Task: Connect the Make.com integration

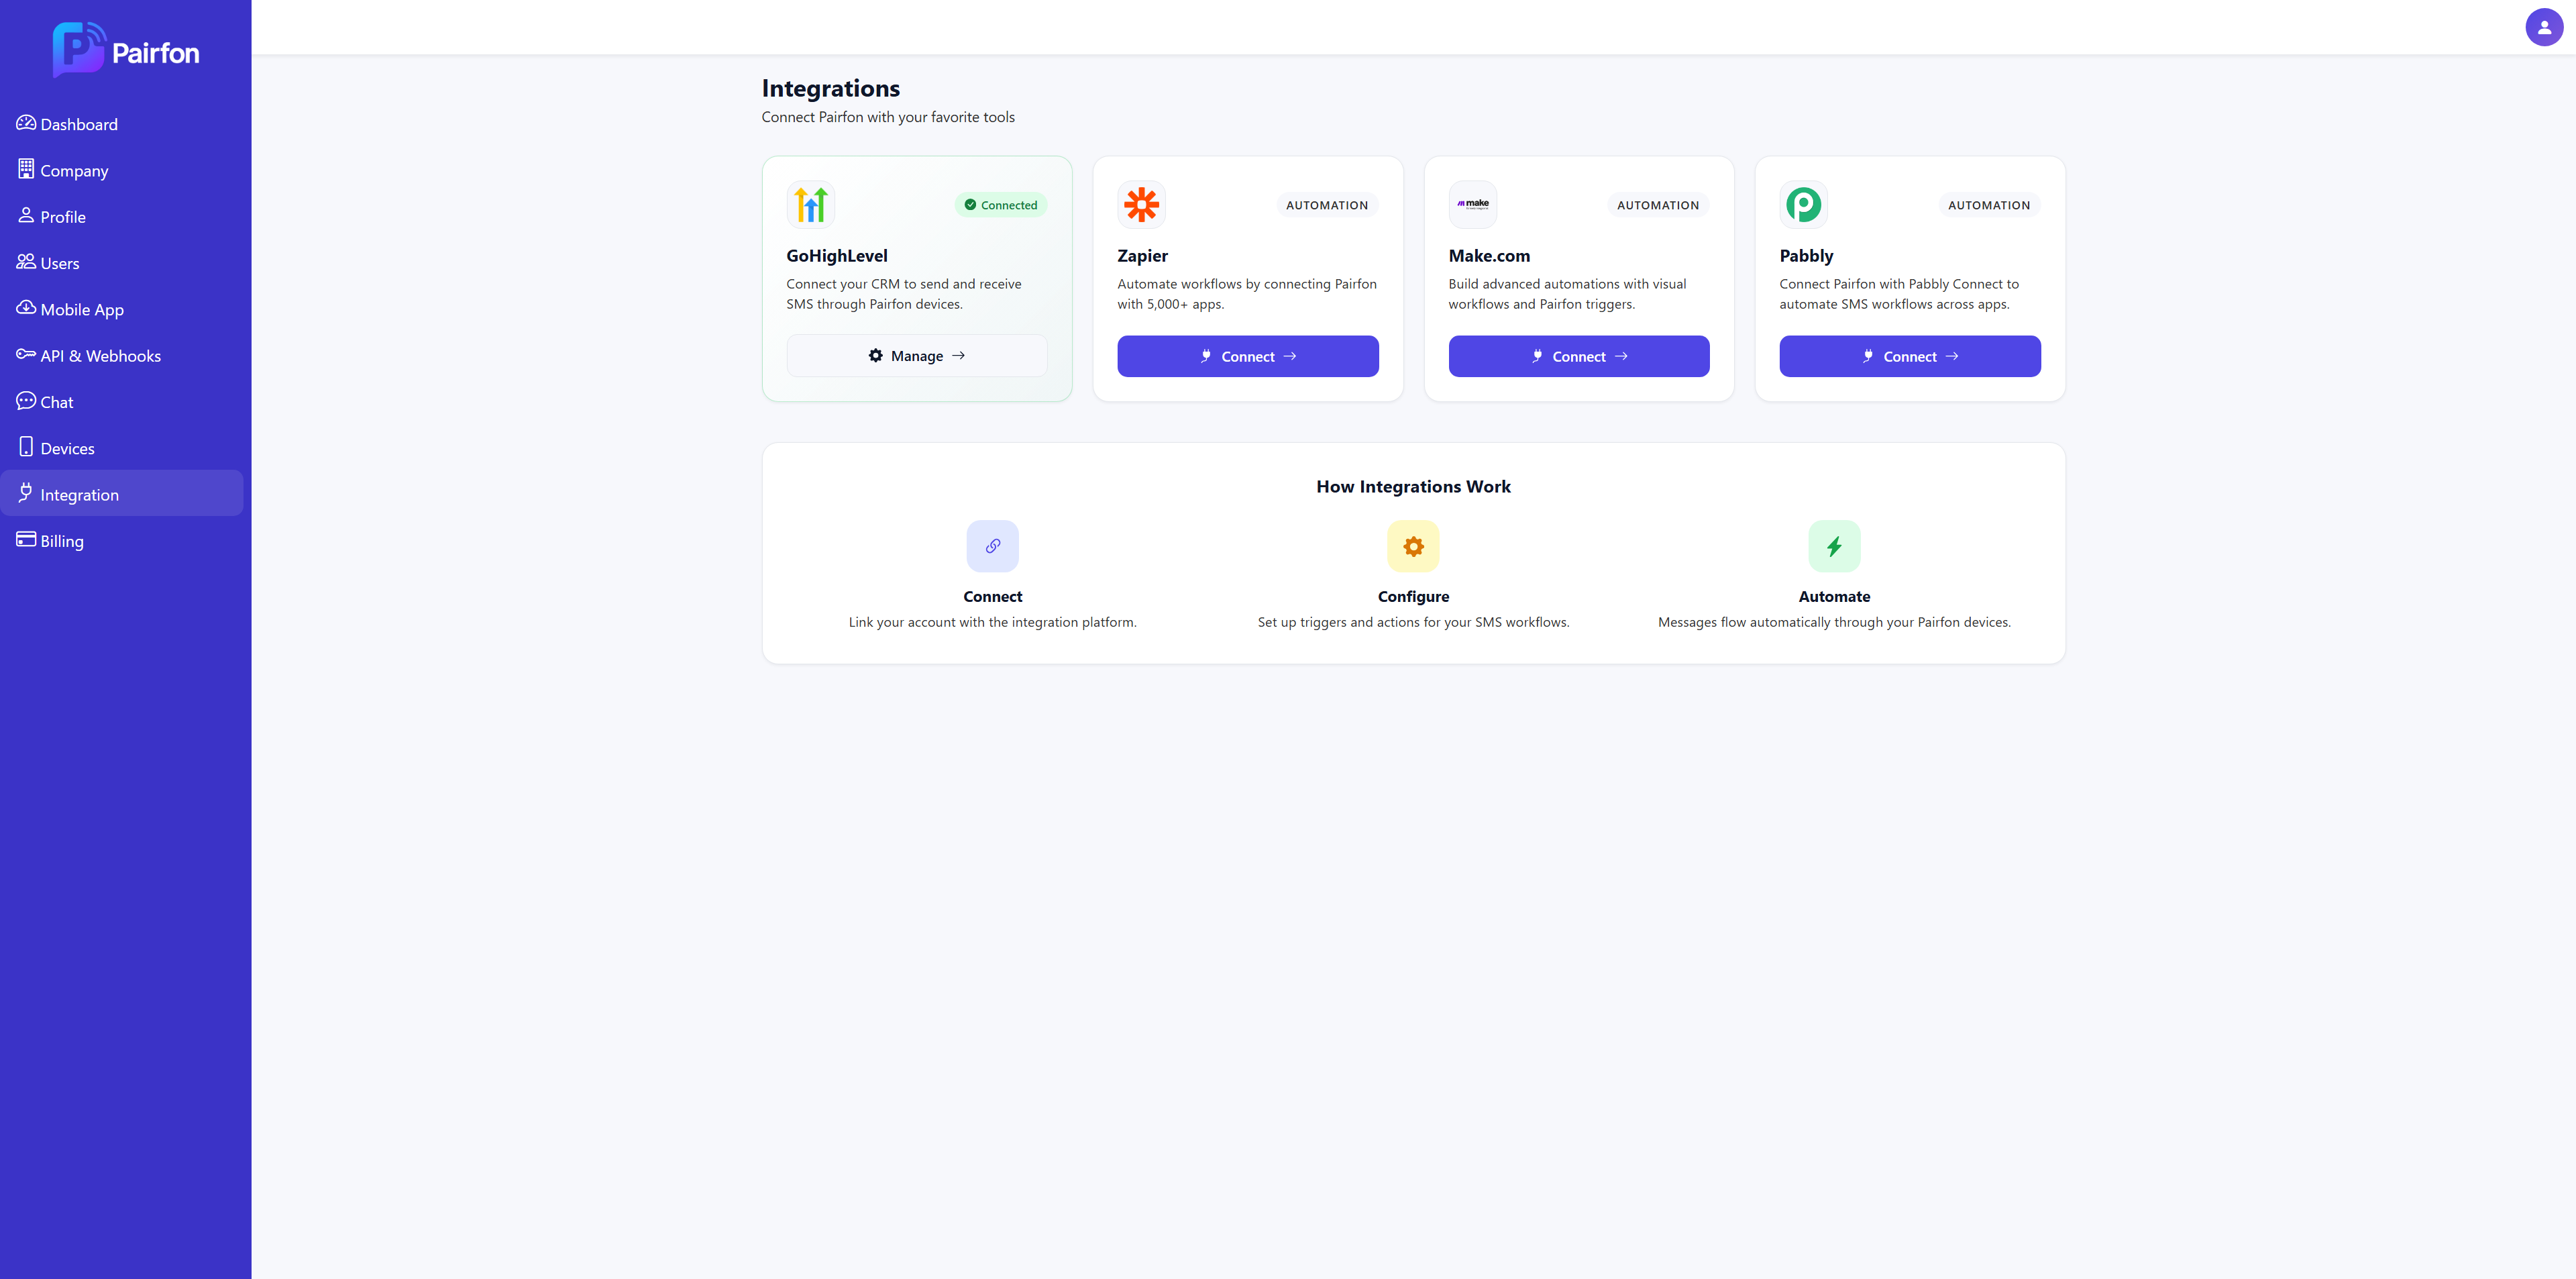Action: tap(1578, 356)
